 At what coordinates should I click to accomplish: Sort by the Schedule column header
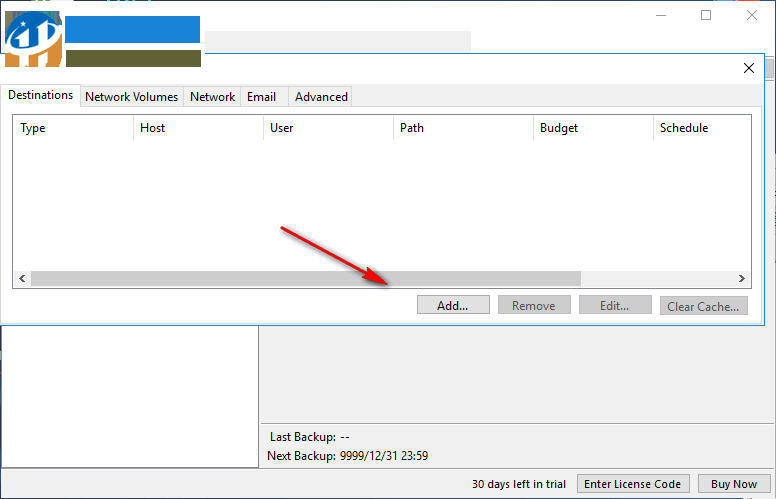click(x=702, y=128)
